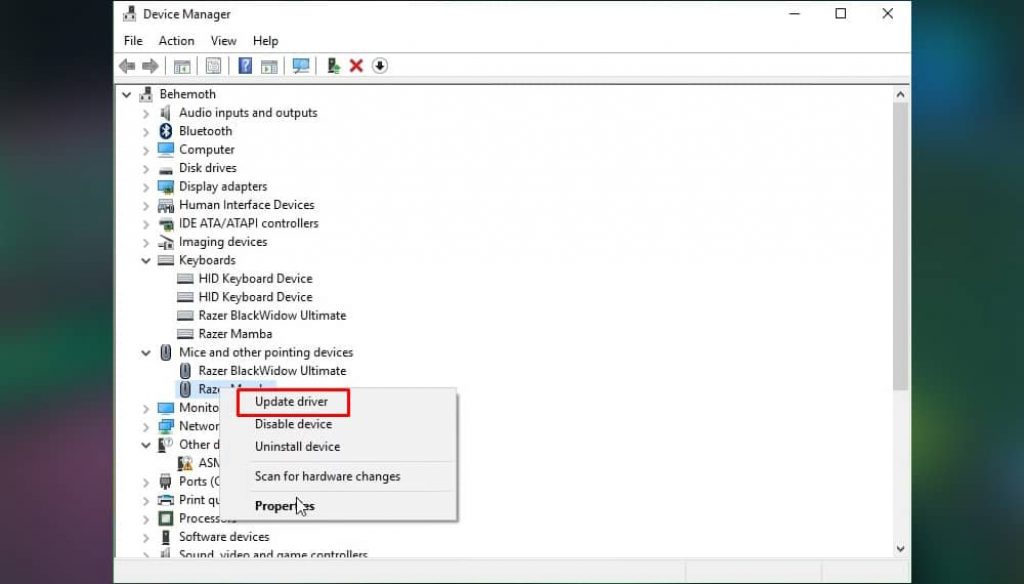Click the Device Manager title bar icon
Image resolution: width=1024 pixels, height=584 pixels.
(x=130, y=14)
